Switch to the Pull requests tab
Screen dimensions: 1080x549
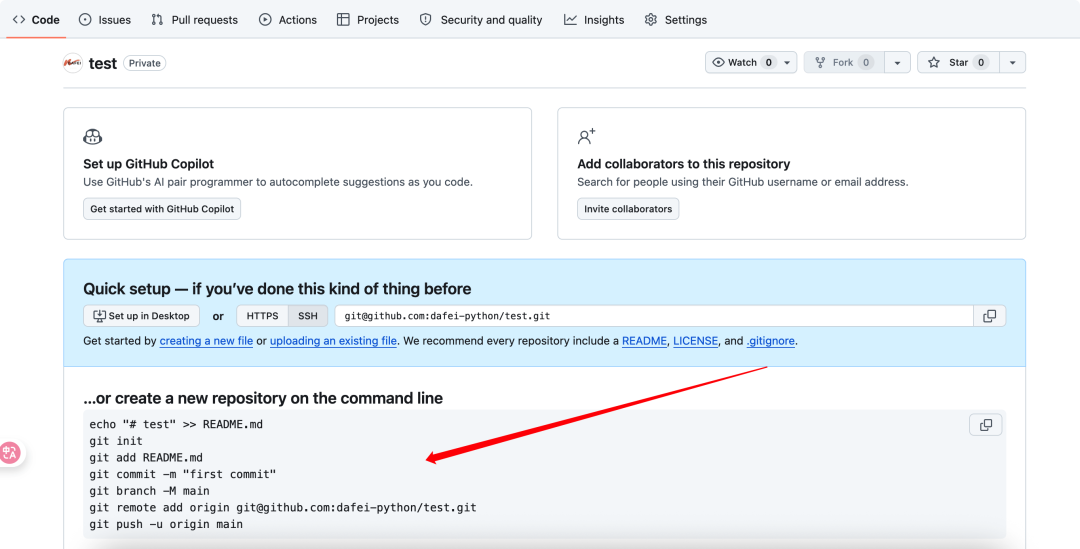click(x=194, y=20)
